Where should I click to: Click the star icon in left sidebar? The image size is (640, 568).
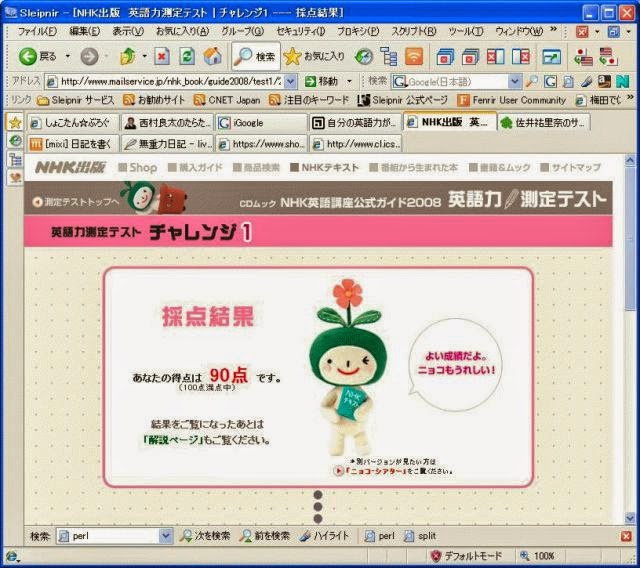[15, 122]
